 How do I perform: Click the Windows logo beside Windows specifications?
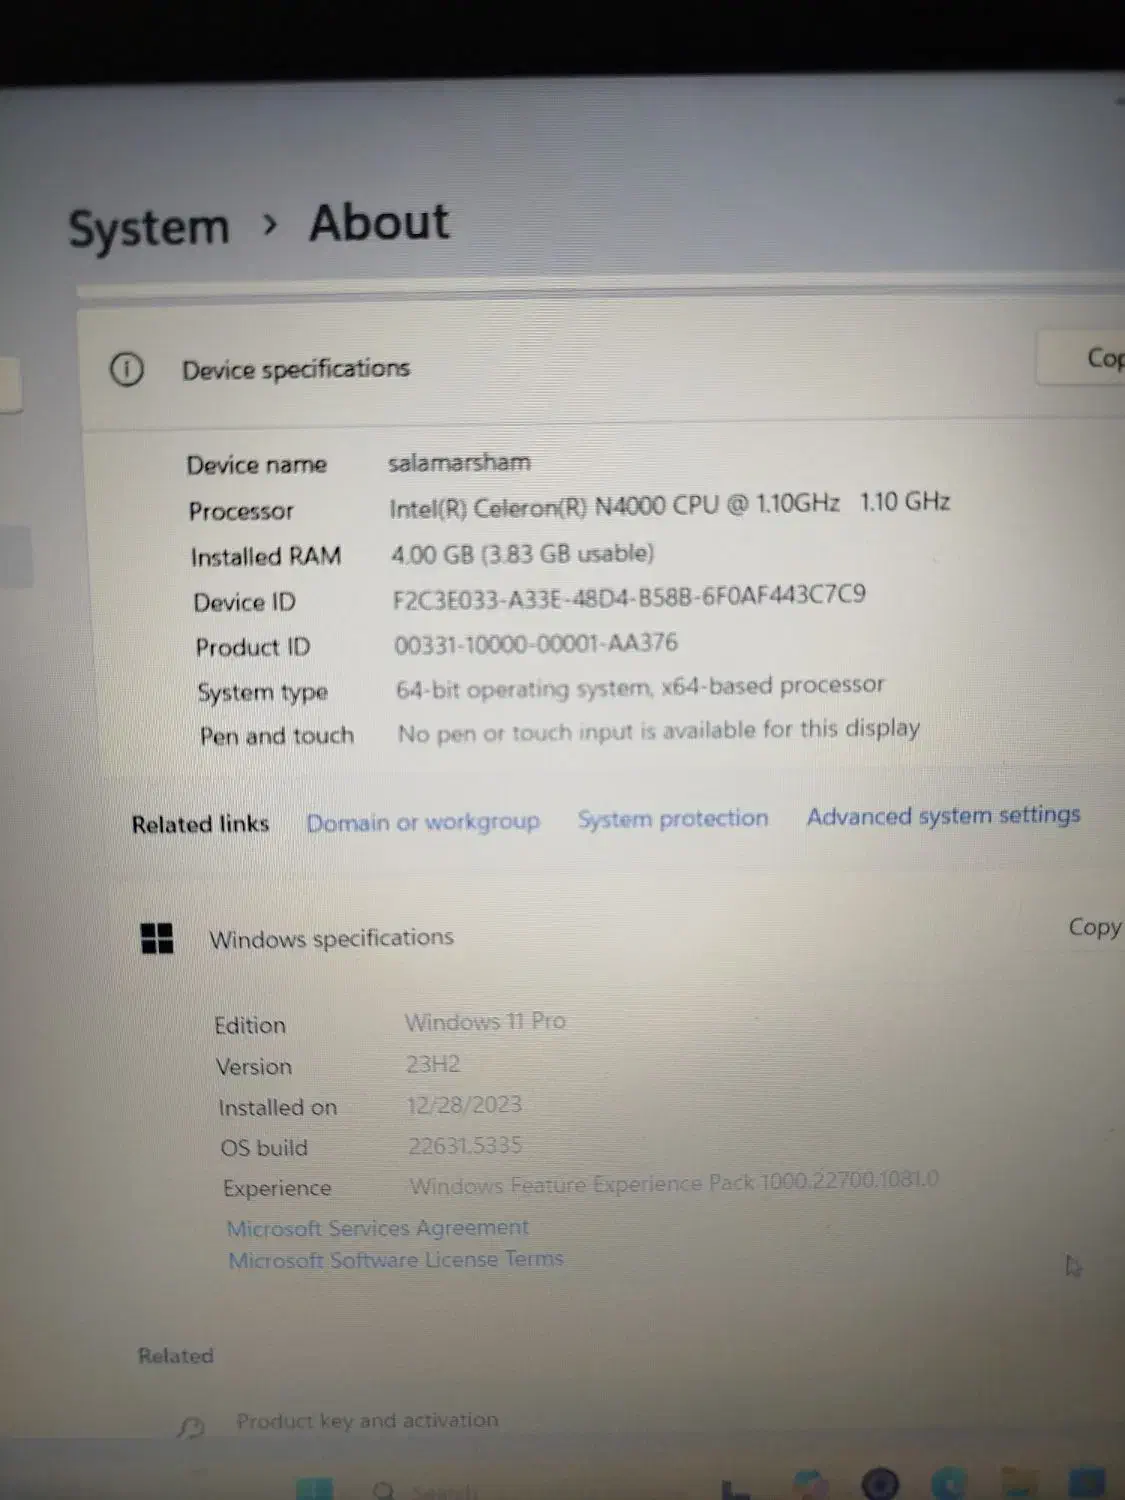tap(157, 938)
